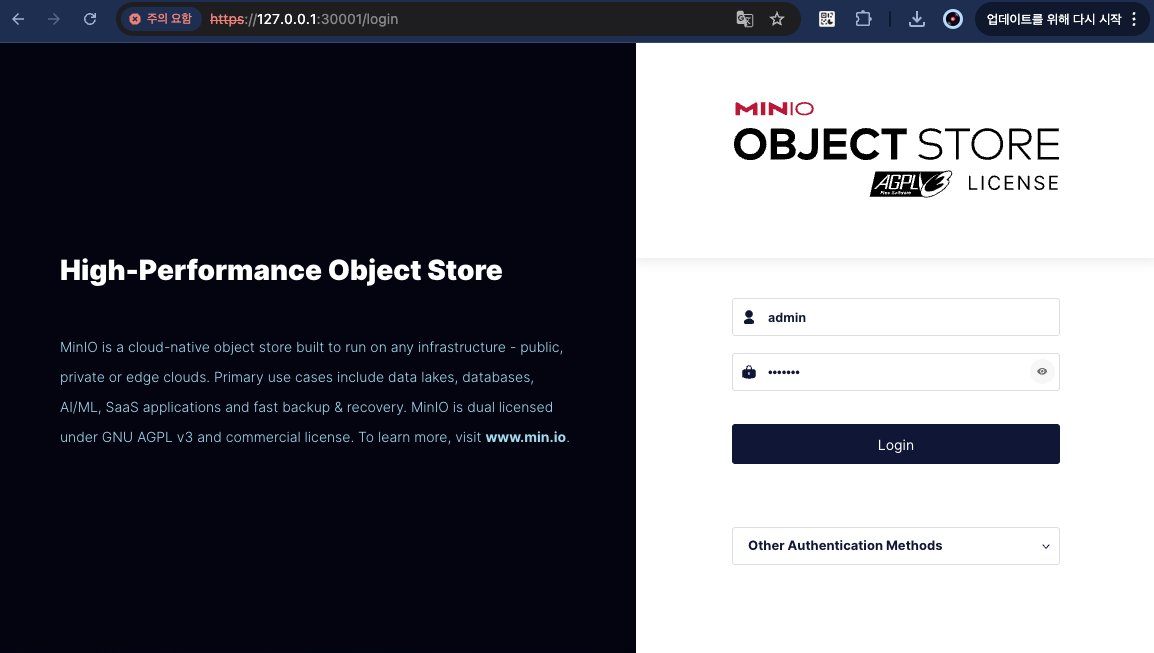Click the browser forward arrow

(x=54, y=19)
